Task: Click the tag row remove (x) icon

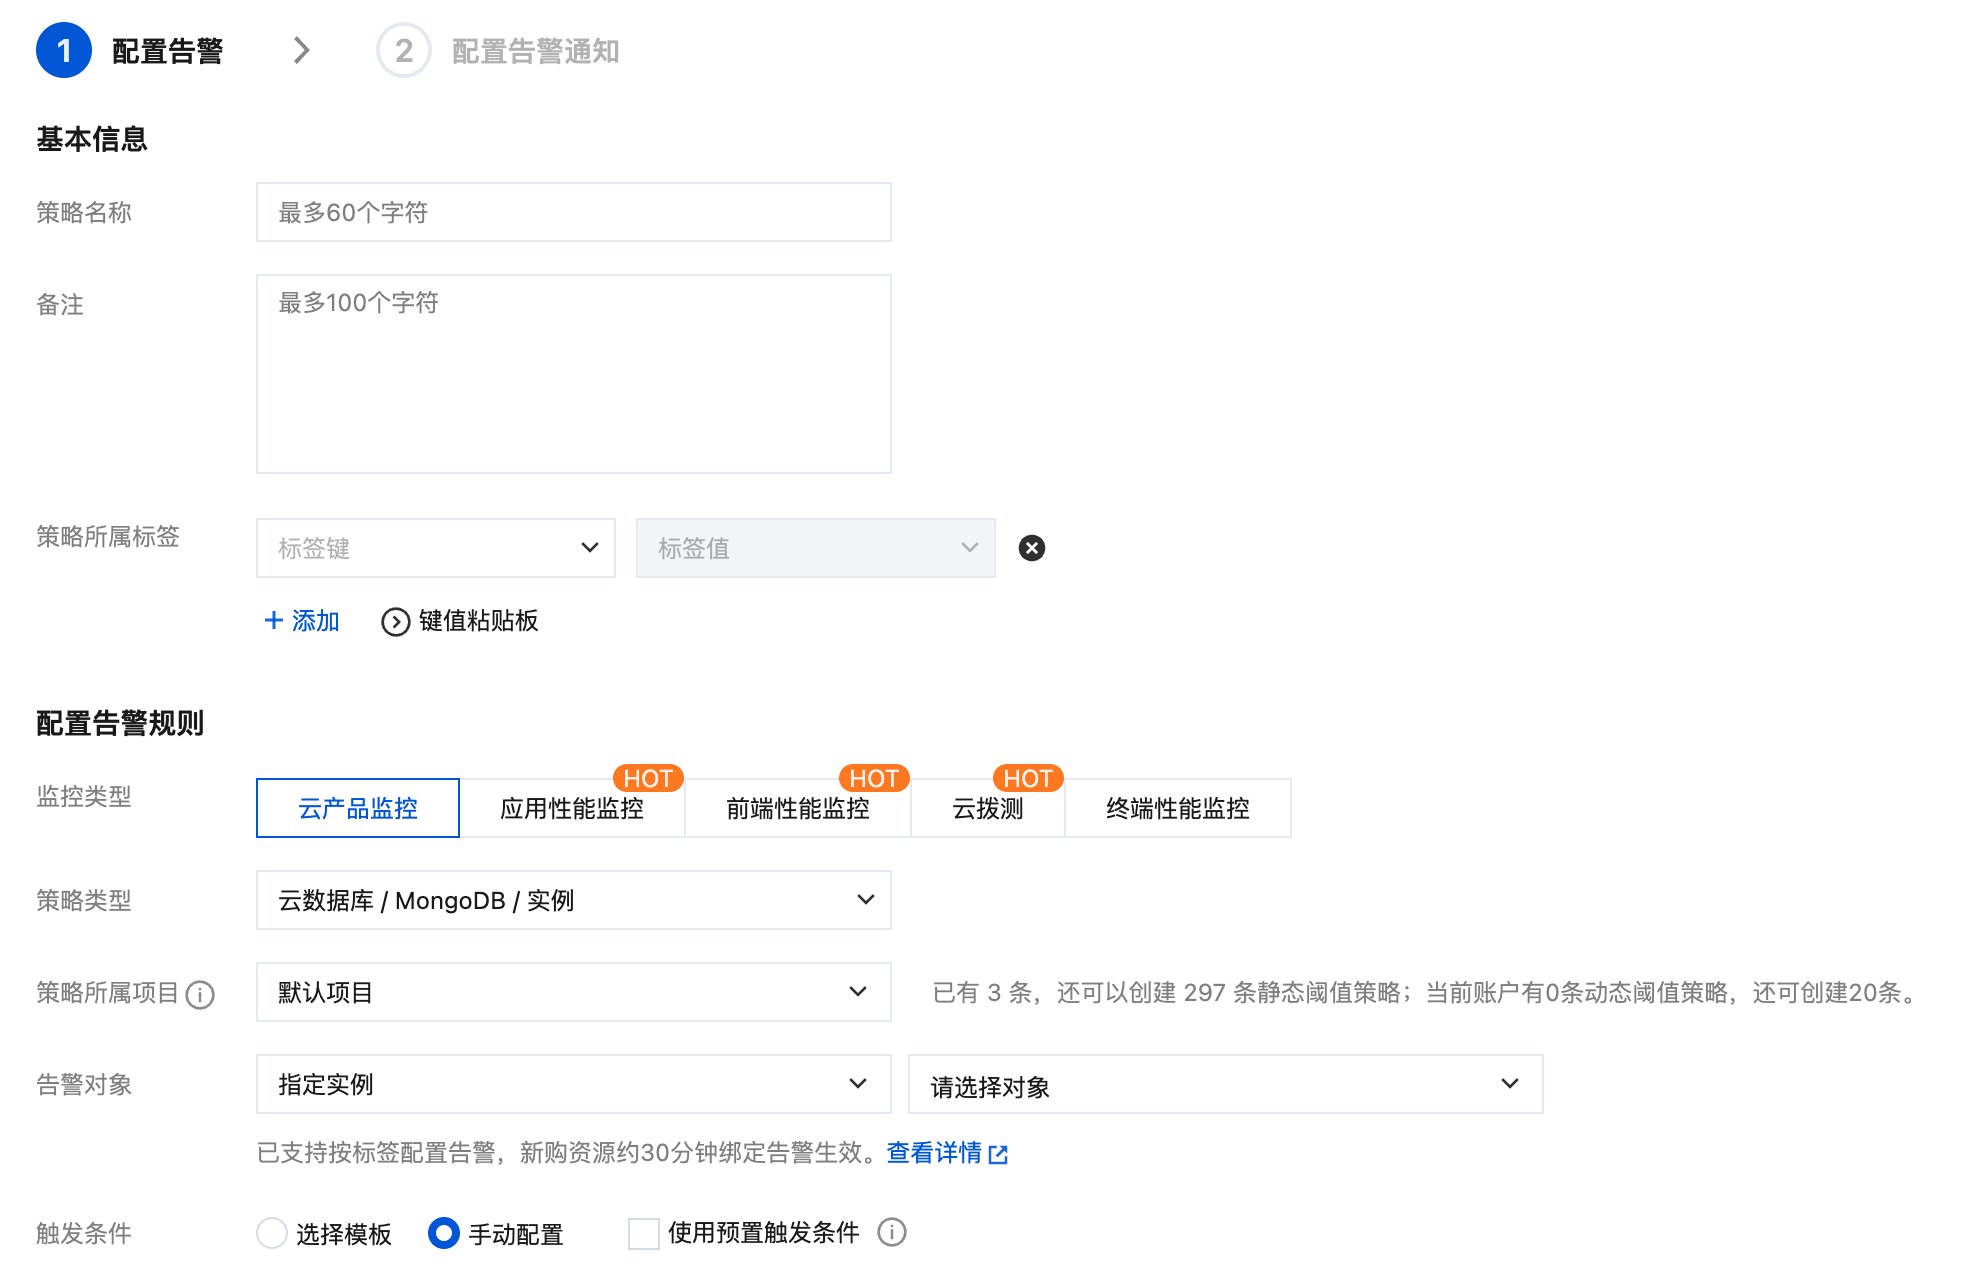Action: pos(1031,548)
